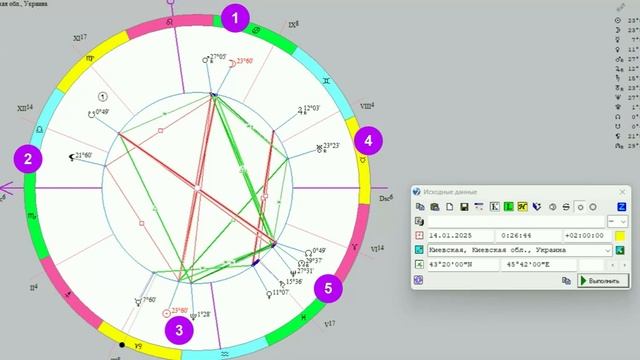Screen dimensions: 640x360
Task: Click the cyan Aquarius sign segment
Action: (224, 353)
